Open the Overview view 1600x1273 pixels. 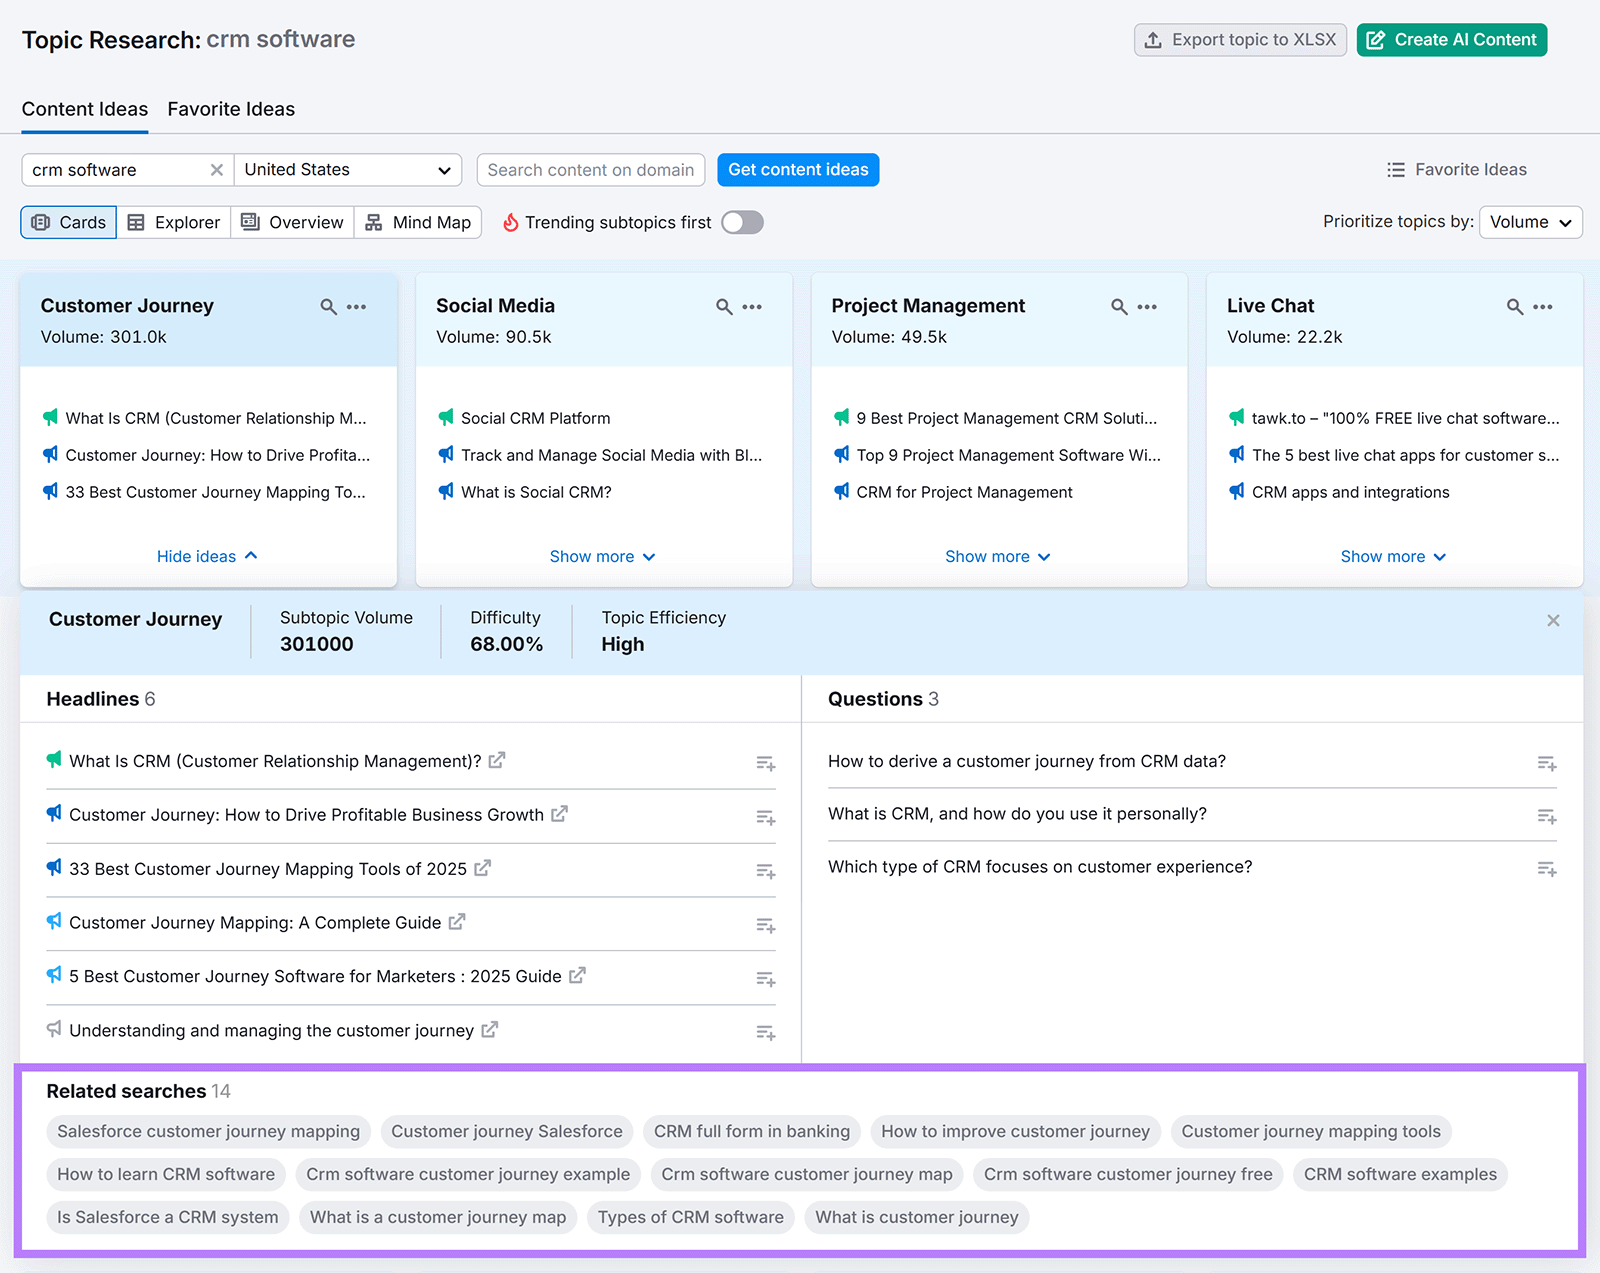click(x=291, y=222)
